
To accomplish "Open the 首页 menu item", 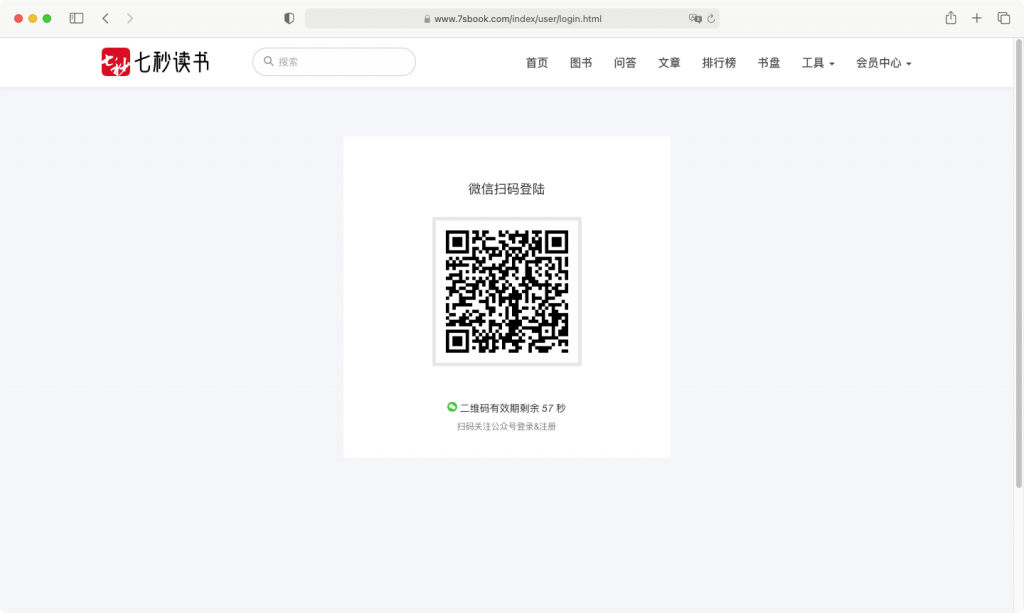I will click(x=537, y=63).
